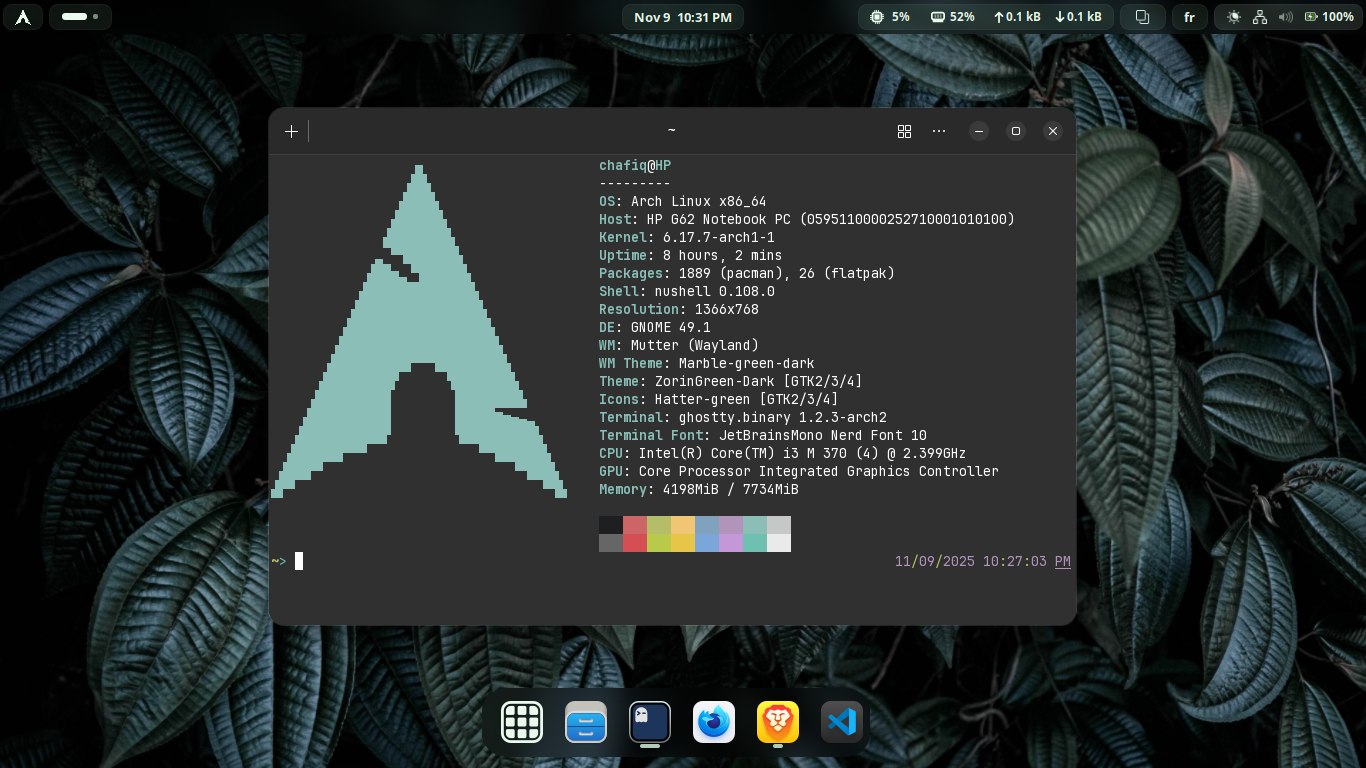Image resolution: width=1366 pixels, height=768 pixels.
Task: Click the "Shell: nushell 0.108.0" line
Action: pos(687,291)
